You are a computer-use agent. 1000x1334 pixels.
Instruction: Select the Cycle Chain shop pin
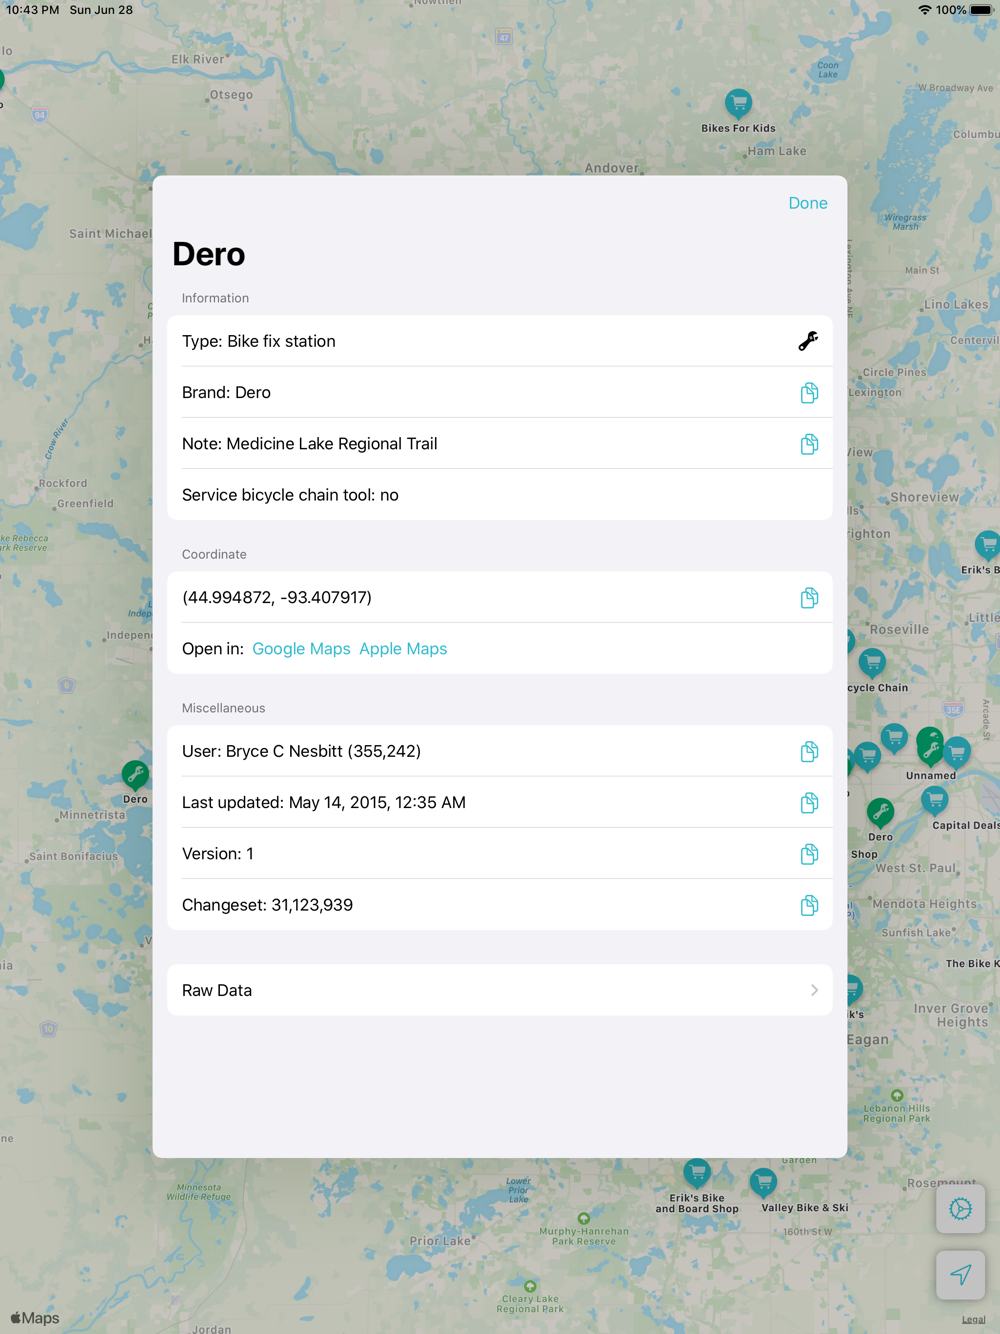[x=872, y=663]
